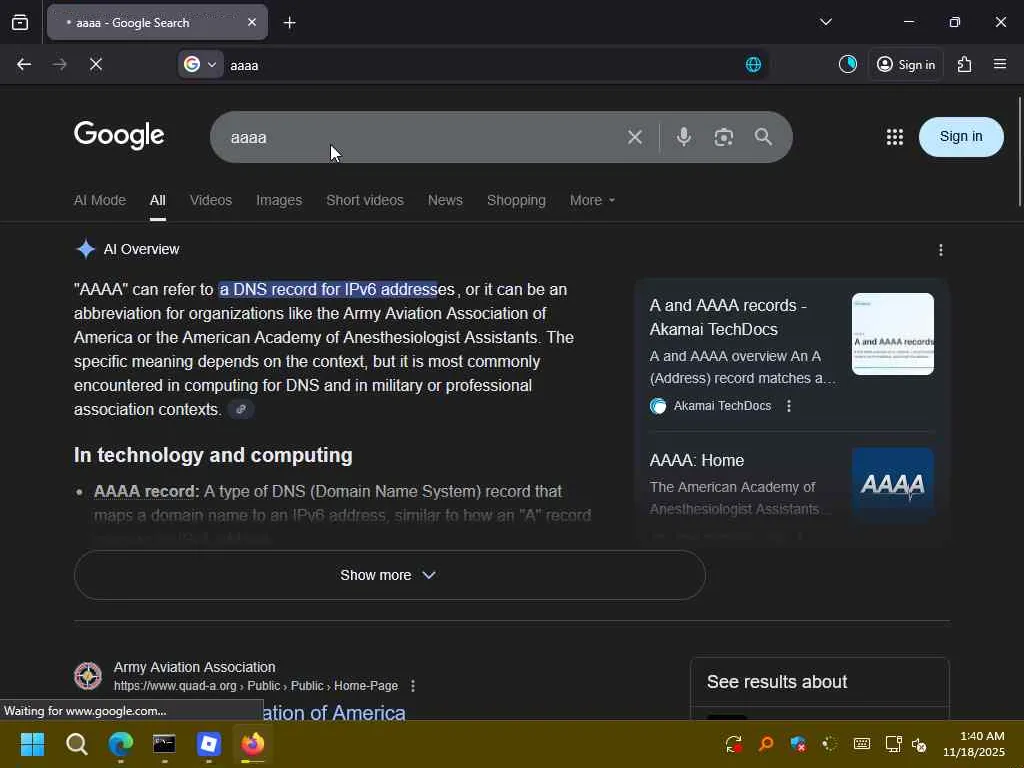Image resolution: width=1024 pixels, height=768 pixels.
Task: Open the Windows Start menu
Action: pyautogui.click(x=32, y=744)
